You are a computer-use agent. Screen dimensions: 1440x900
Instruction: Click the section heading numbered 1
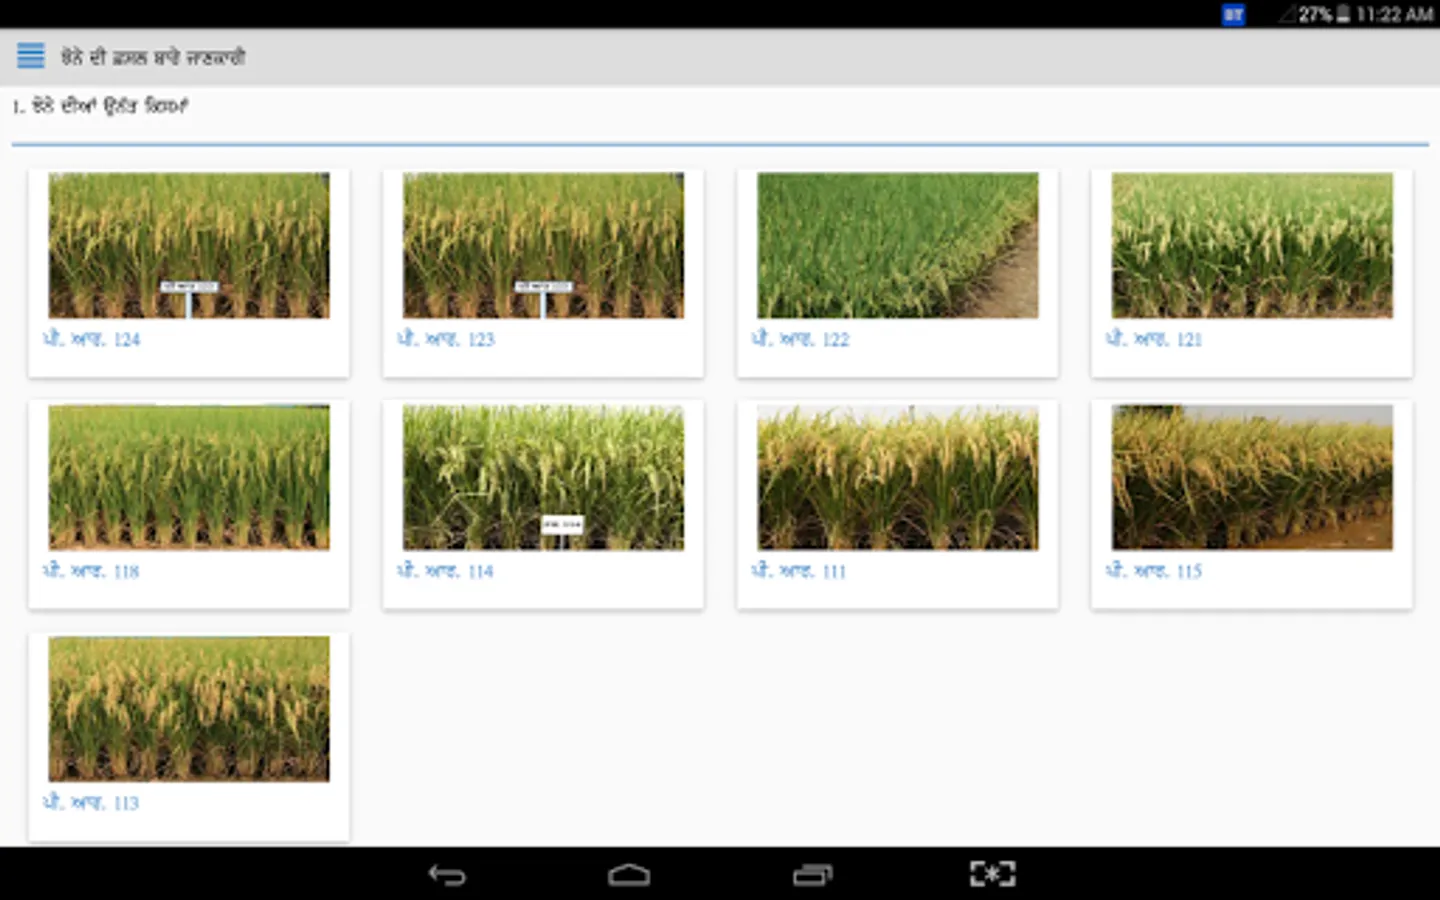[100, 106]
